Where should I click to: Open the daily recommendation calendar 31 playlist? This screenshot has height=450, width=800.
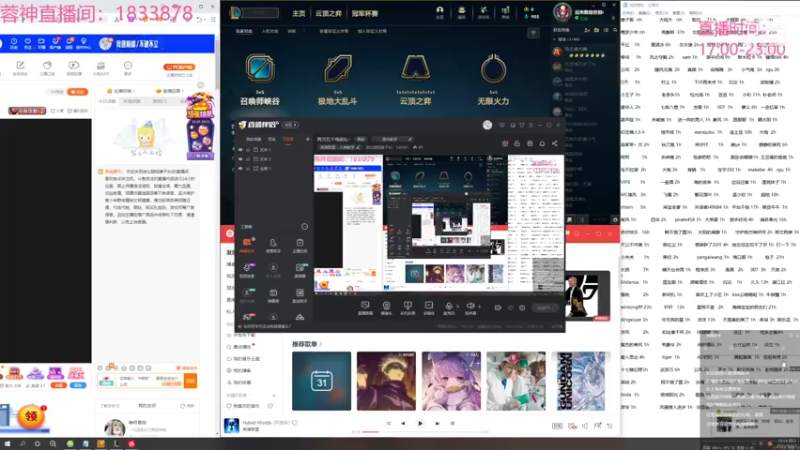(321, 381)
